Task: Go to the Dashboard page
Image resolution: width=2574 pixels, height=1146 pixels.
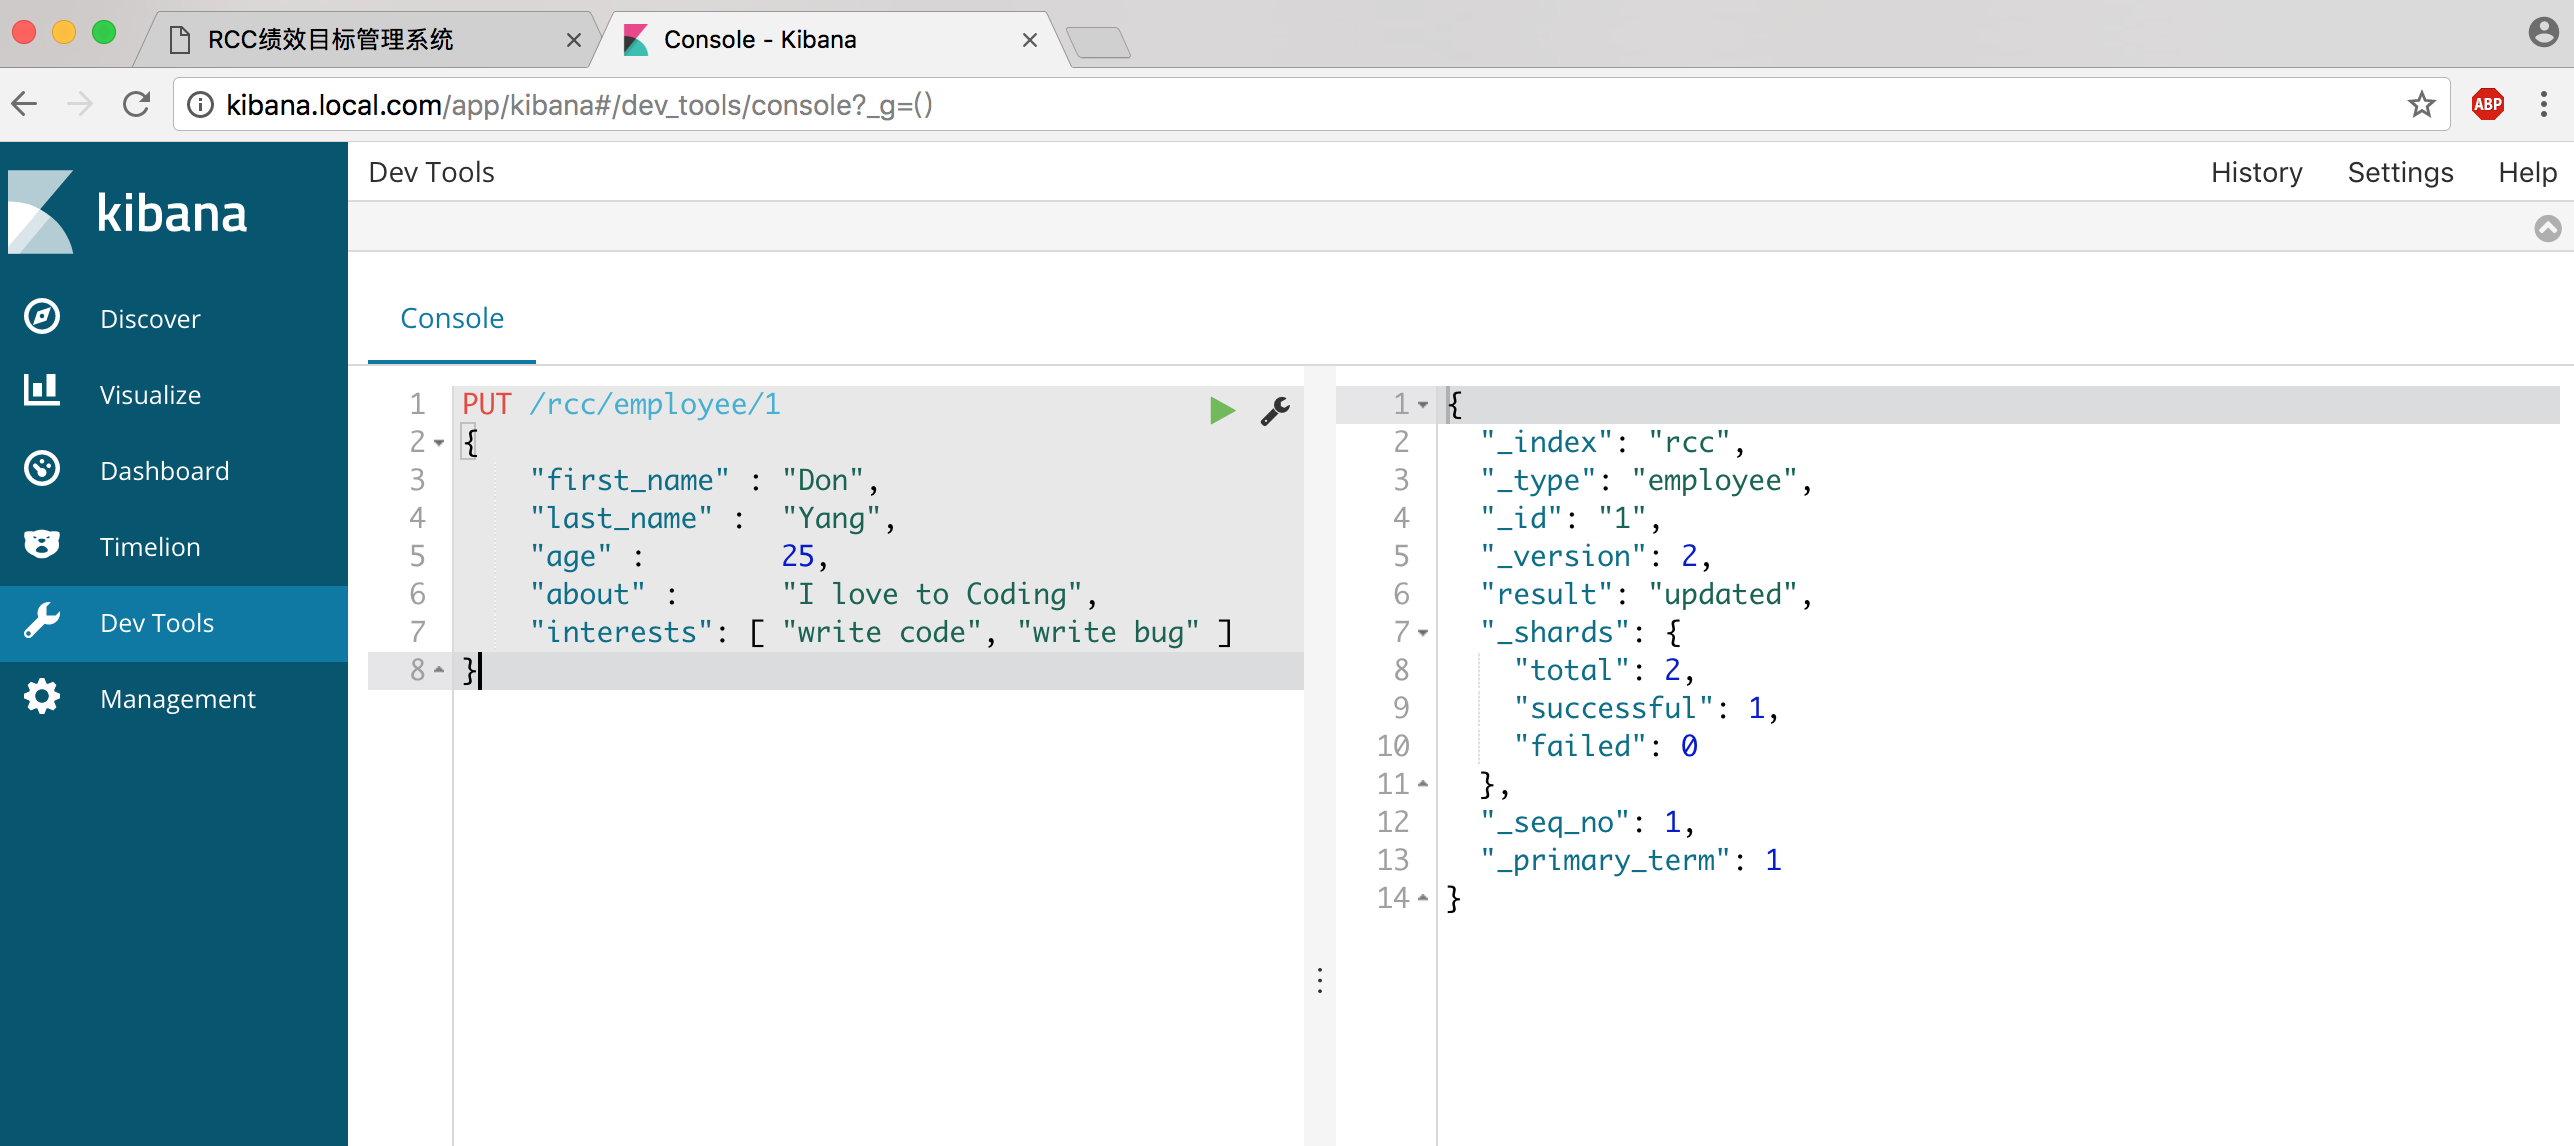Action: tap(164, 471)
